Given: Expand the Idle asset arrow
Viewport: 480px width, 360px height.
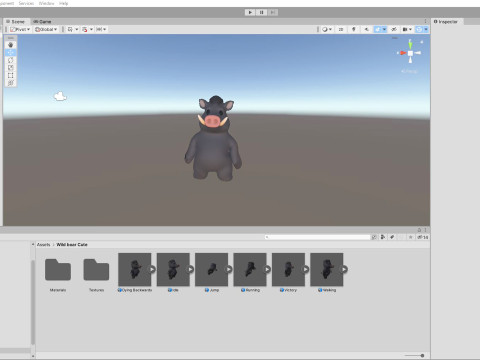Looking at the screenshot, I should point(191,269).
